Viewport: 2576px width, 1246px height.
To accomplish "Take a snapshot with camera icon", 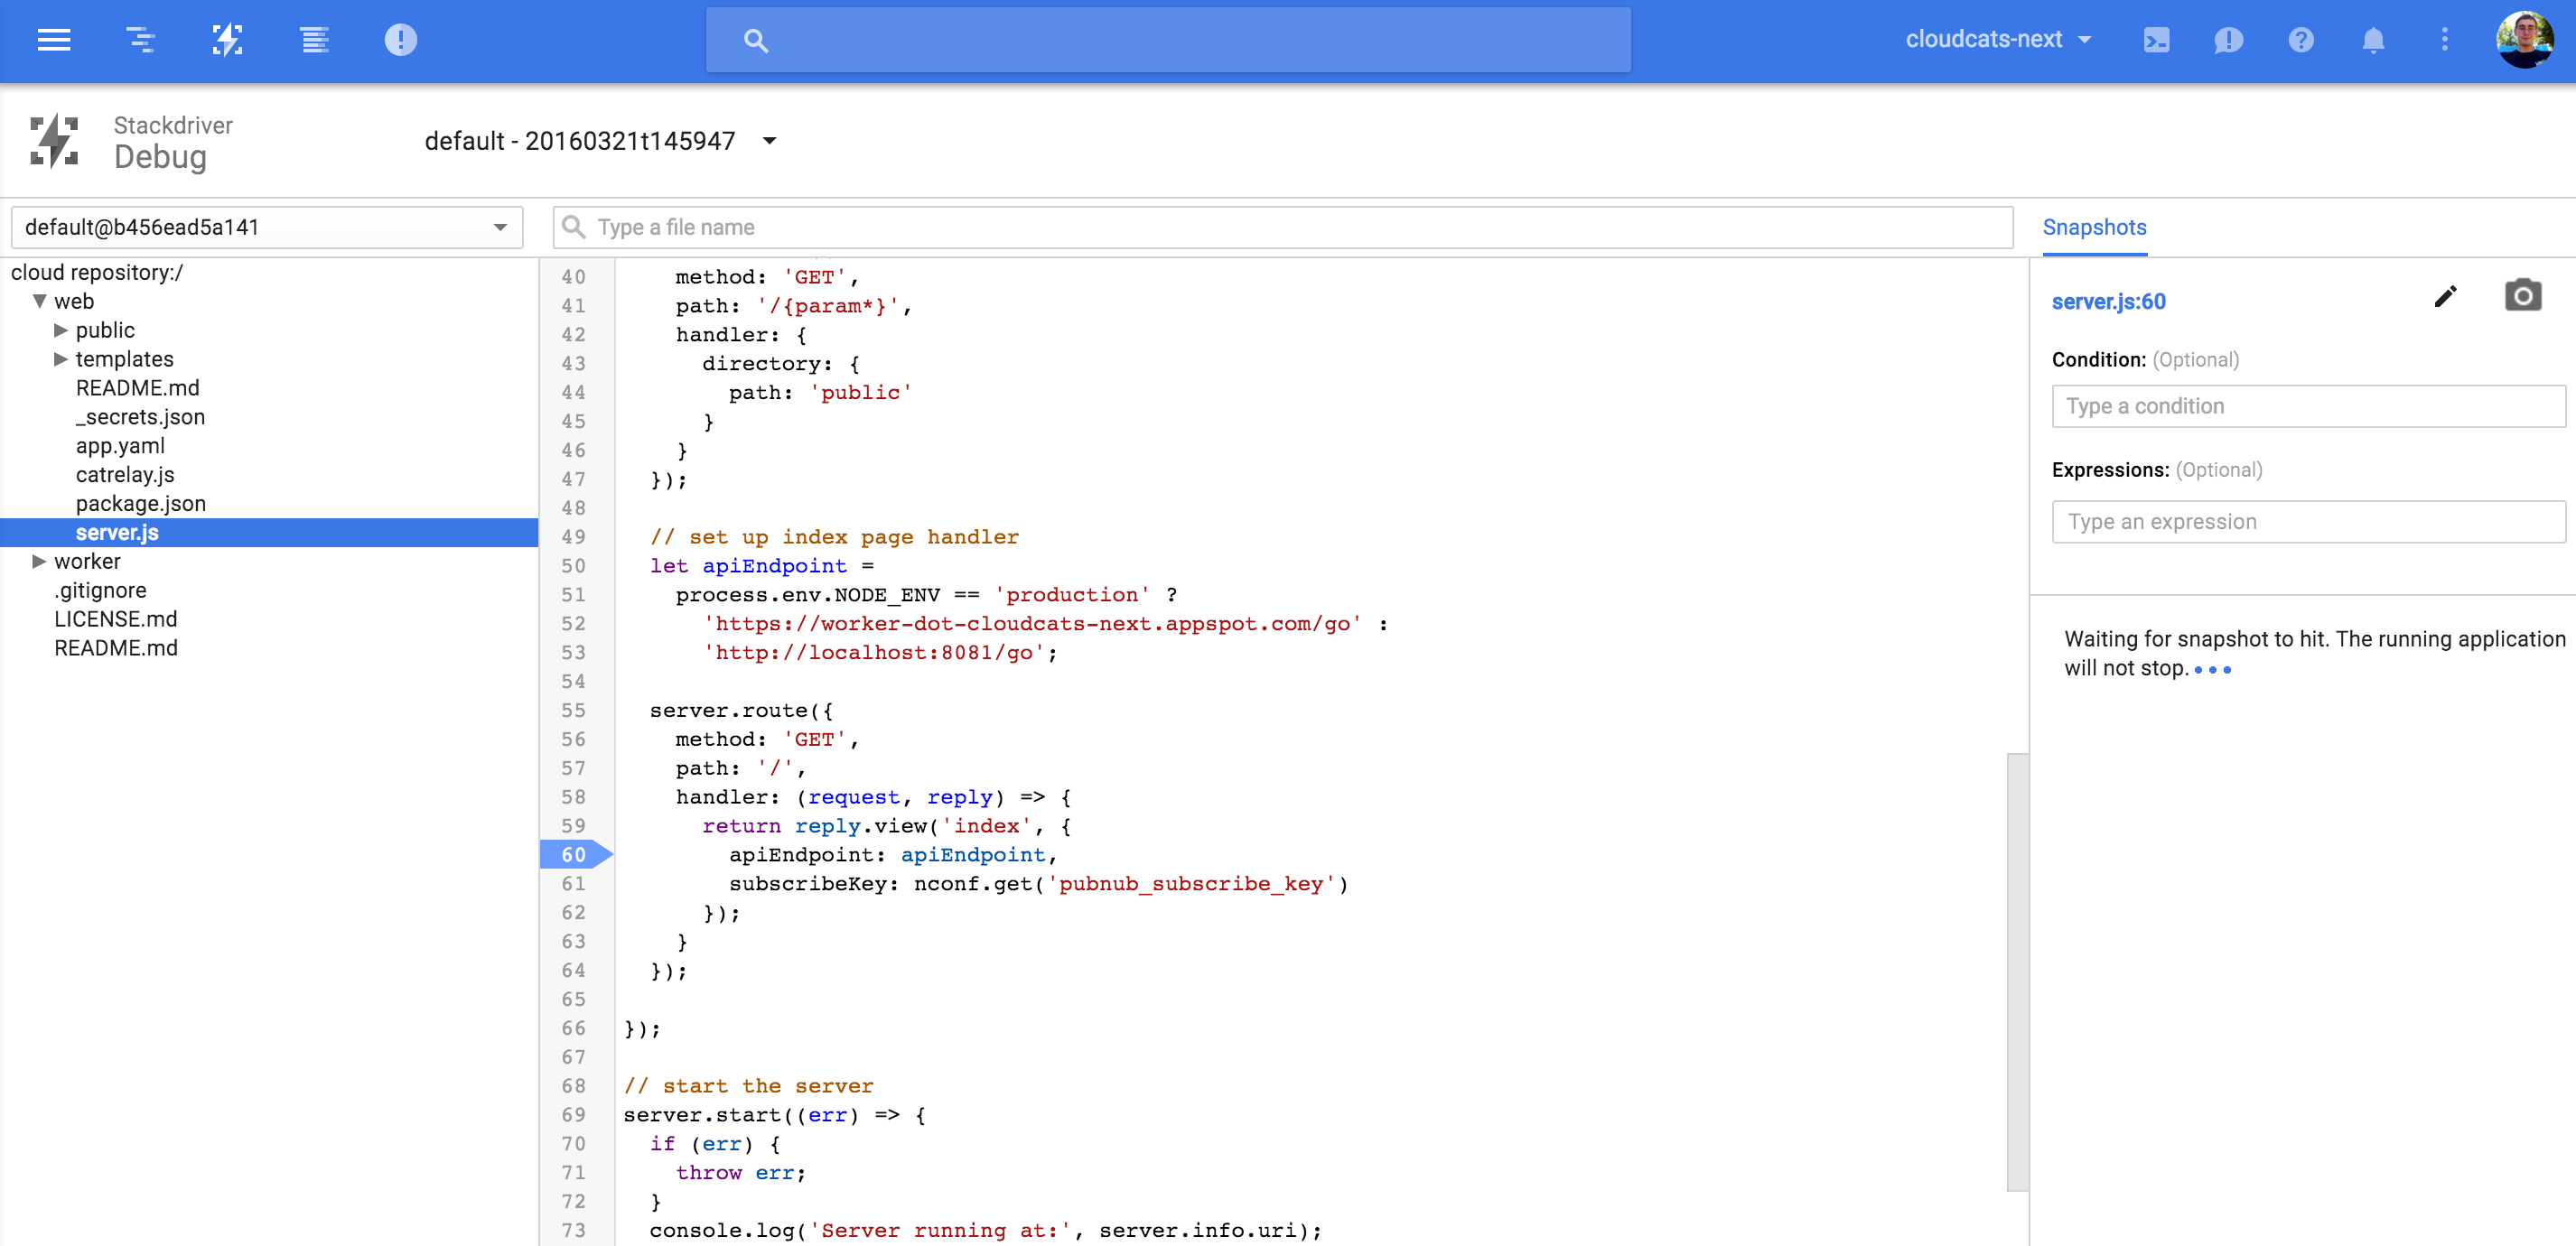I will click(2522, 296).
